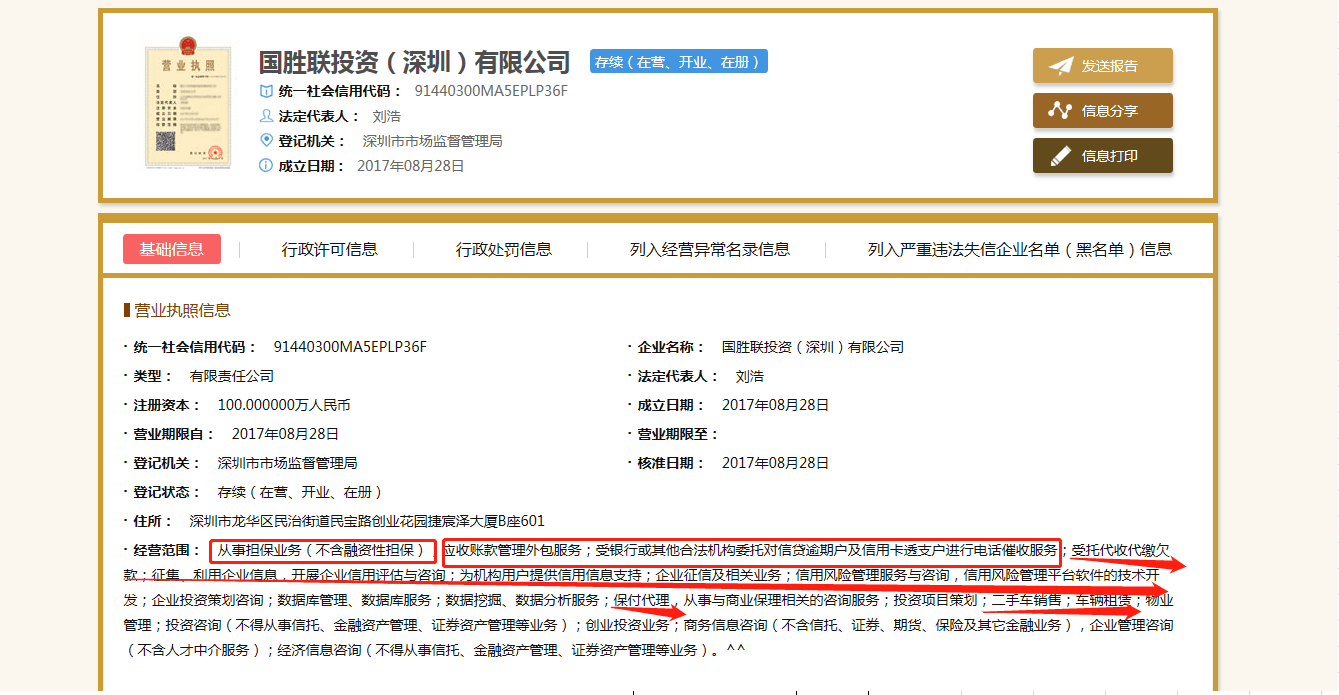Click credit code 91440300MA5EPLP36F in the header
The height and width of the screenshot is (695, 1339).
click(491, 91)
